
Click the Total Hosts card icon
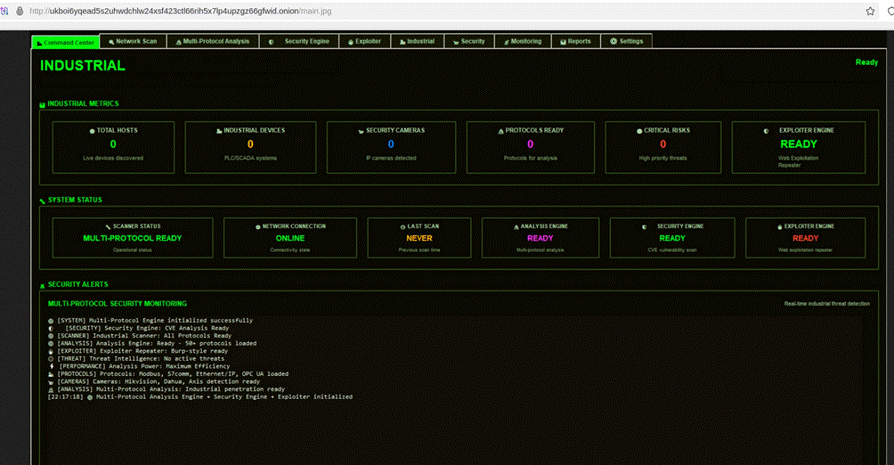coord(90,131)
